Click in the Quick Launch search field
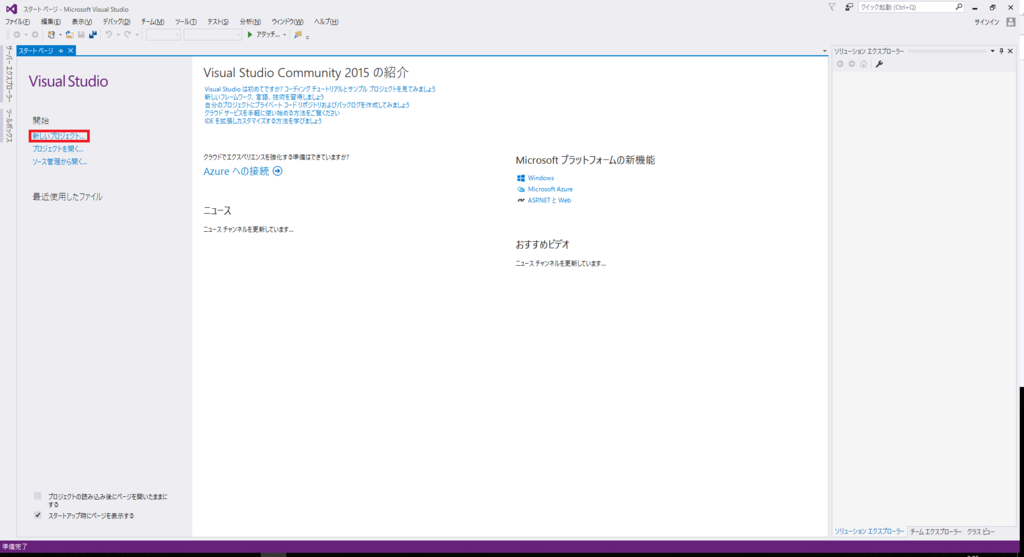This screenshot has width=1024, height=557. click(904, 7)
